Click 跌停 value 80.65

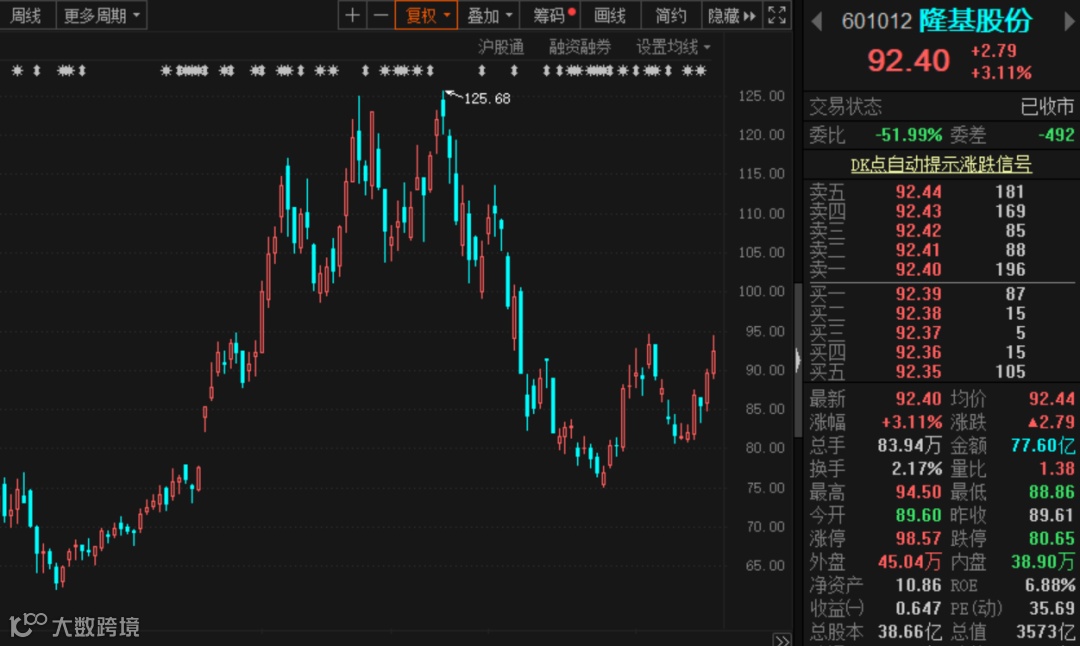(x=1052, y=539)
